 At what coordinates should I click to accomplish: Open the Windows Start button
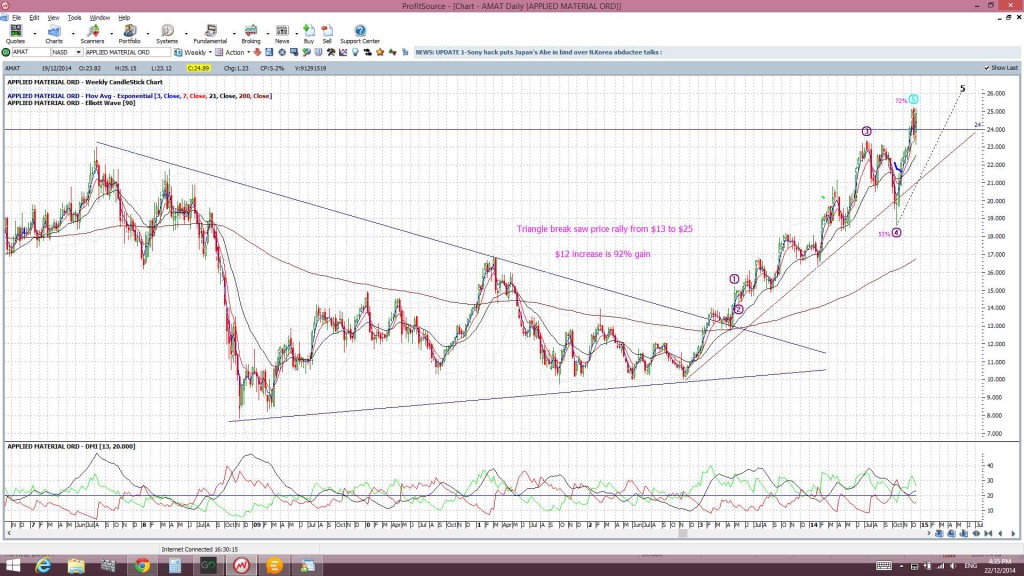pos(12,566)
